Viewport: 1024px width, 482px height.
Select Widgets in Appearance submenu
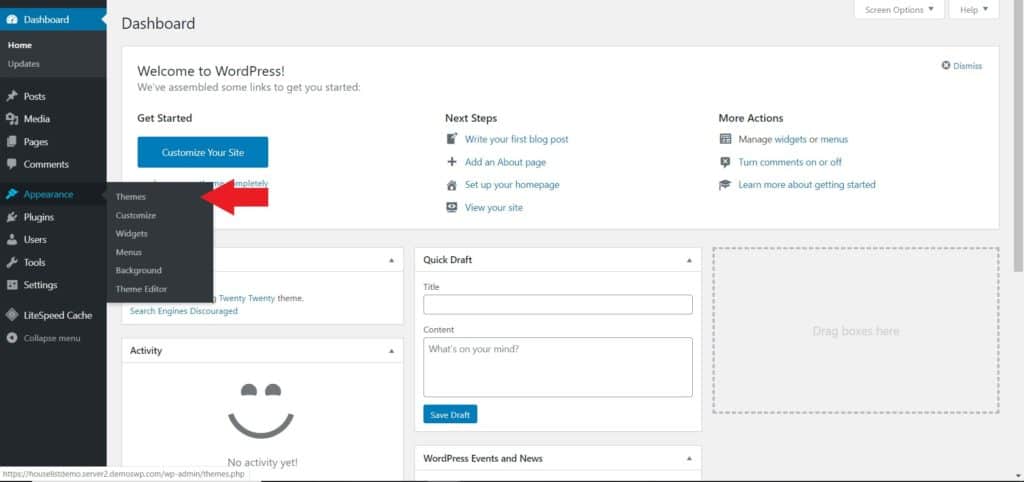coord(131,233)
